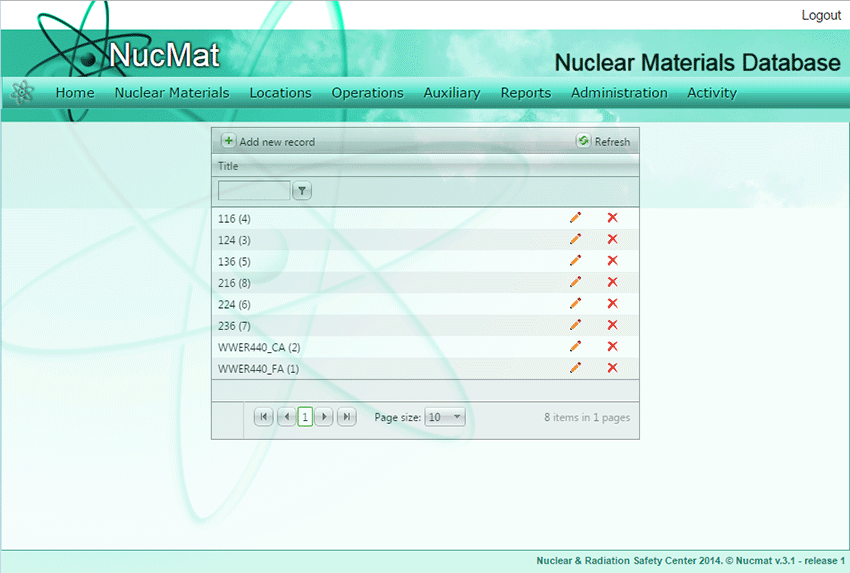Remove the WWER440_FA (1) record
Image resolution: width=850 pixels, height=573 pixels.
click(x=612, y=368)
